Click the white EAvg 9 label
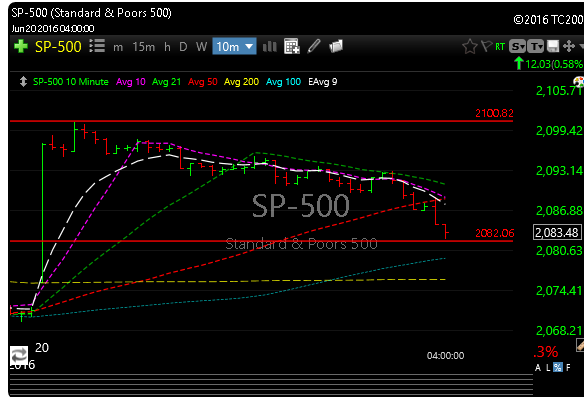This screenshot has width=584, height=397. 323,82
